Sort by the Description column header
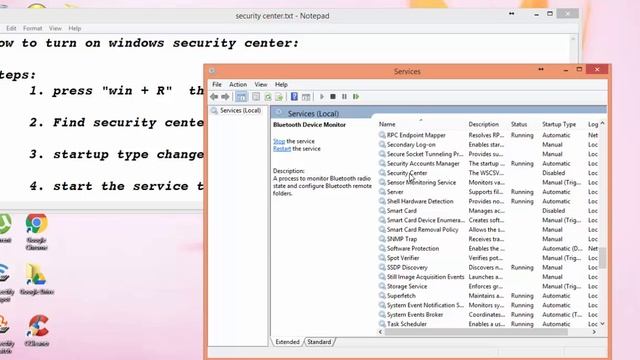Image resolution: width=640 pixels, height=360 pixels. (484, 124)
